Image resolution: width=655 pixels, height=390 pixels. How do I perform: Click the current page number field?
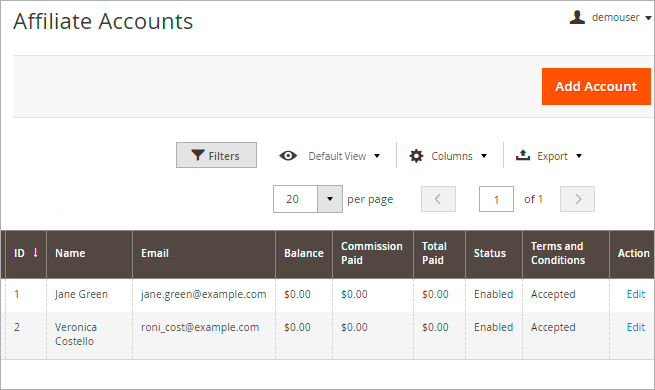(x=496, y=199)
